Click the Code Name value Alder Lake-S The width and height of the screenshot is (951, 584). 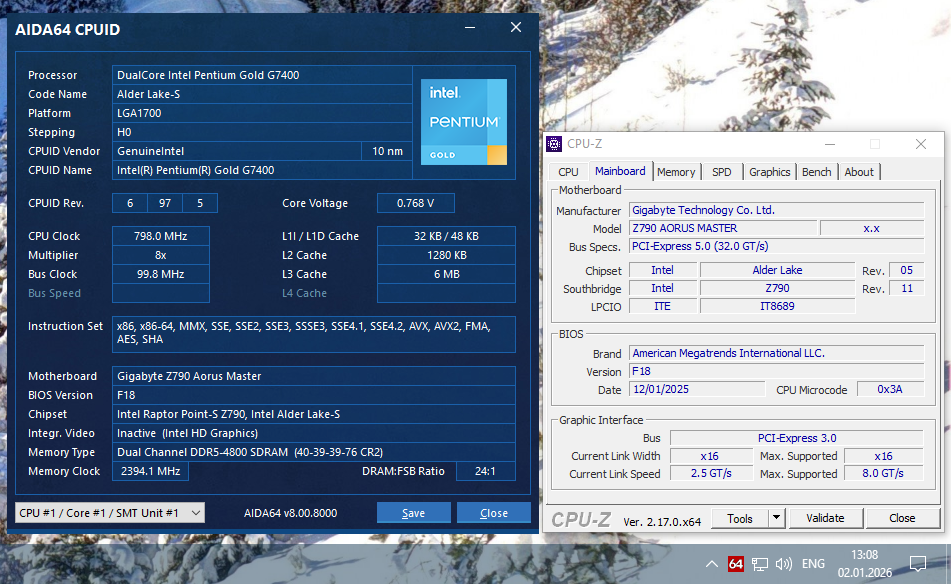pos(262,94)
